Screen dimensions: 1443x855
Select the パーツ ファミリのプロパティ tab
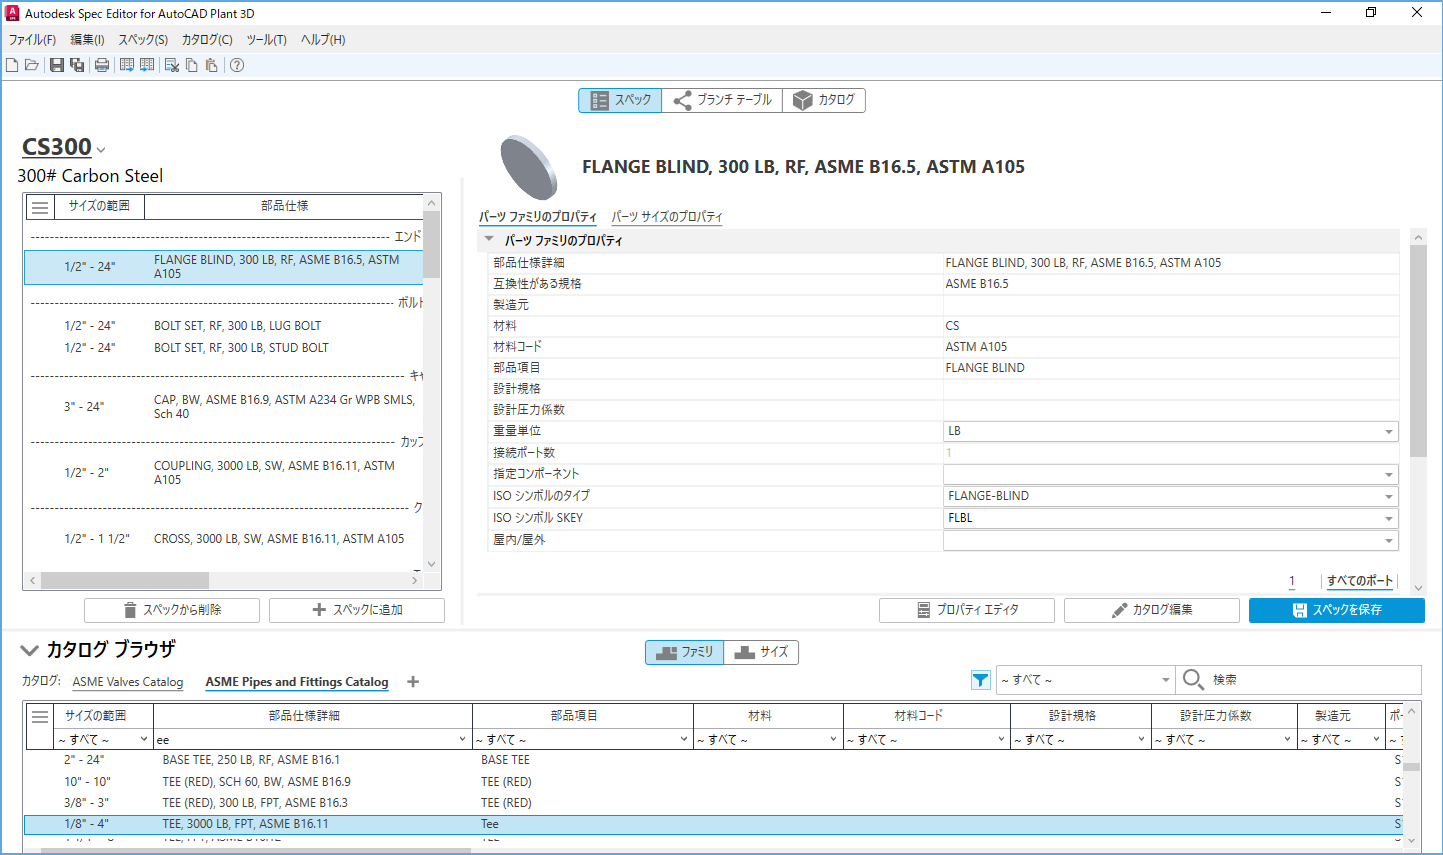click(538, 217)
